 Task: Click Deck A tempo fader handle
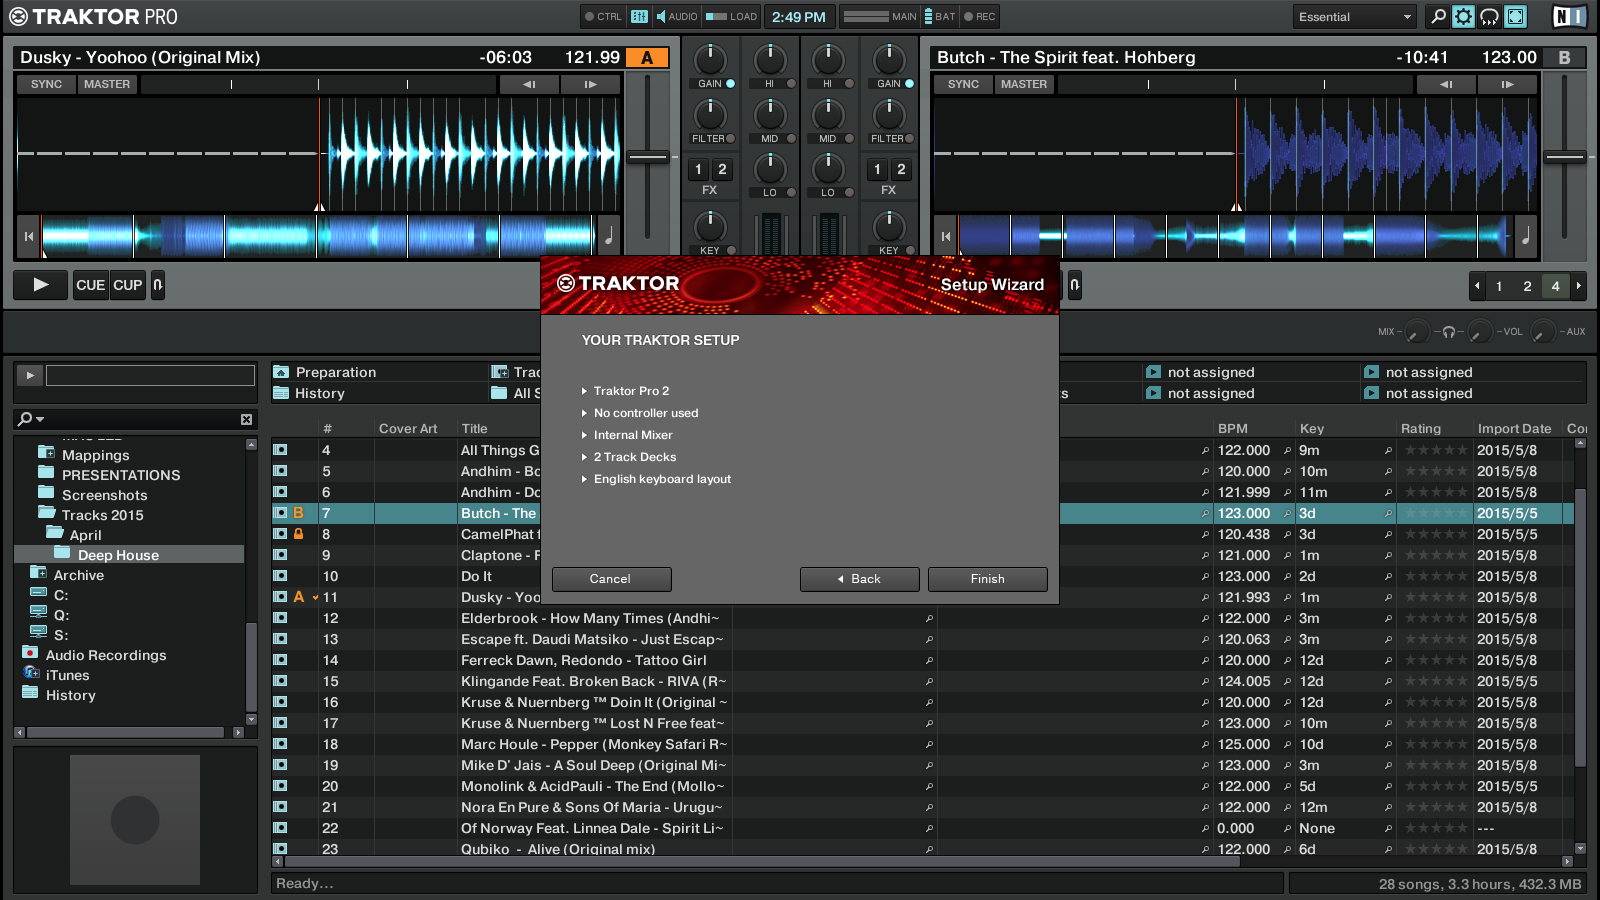click(x=648, y=157)
